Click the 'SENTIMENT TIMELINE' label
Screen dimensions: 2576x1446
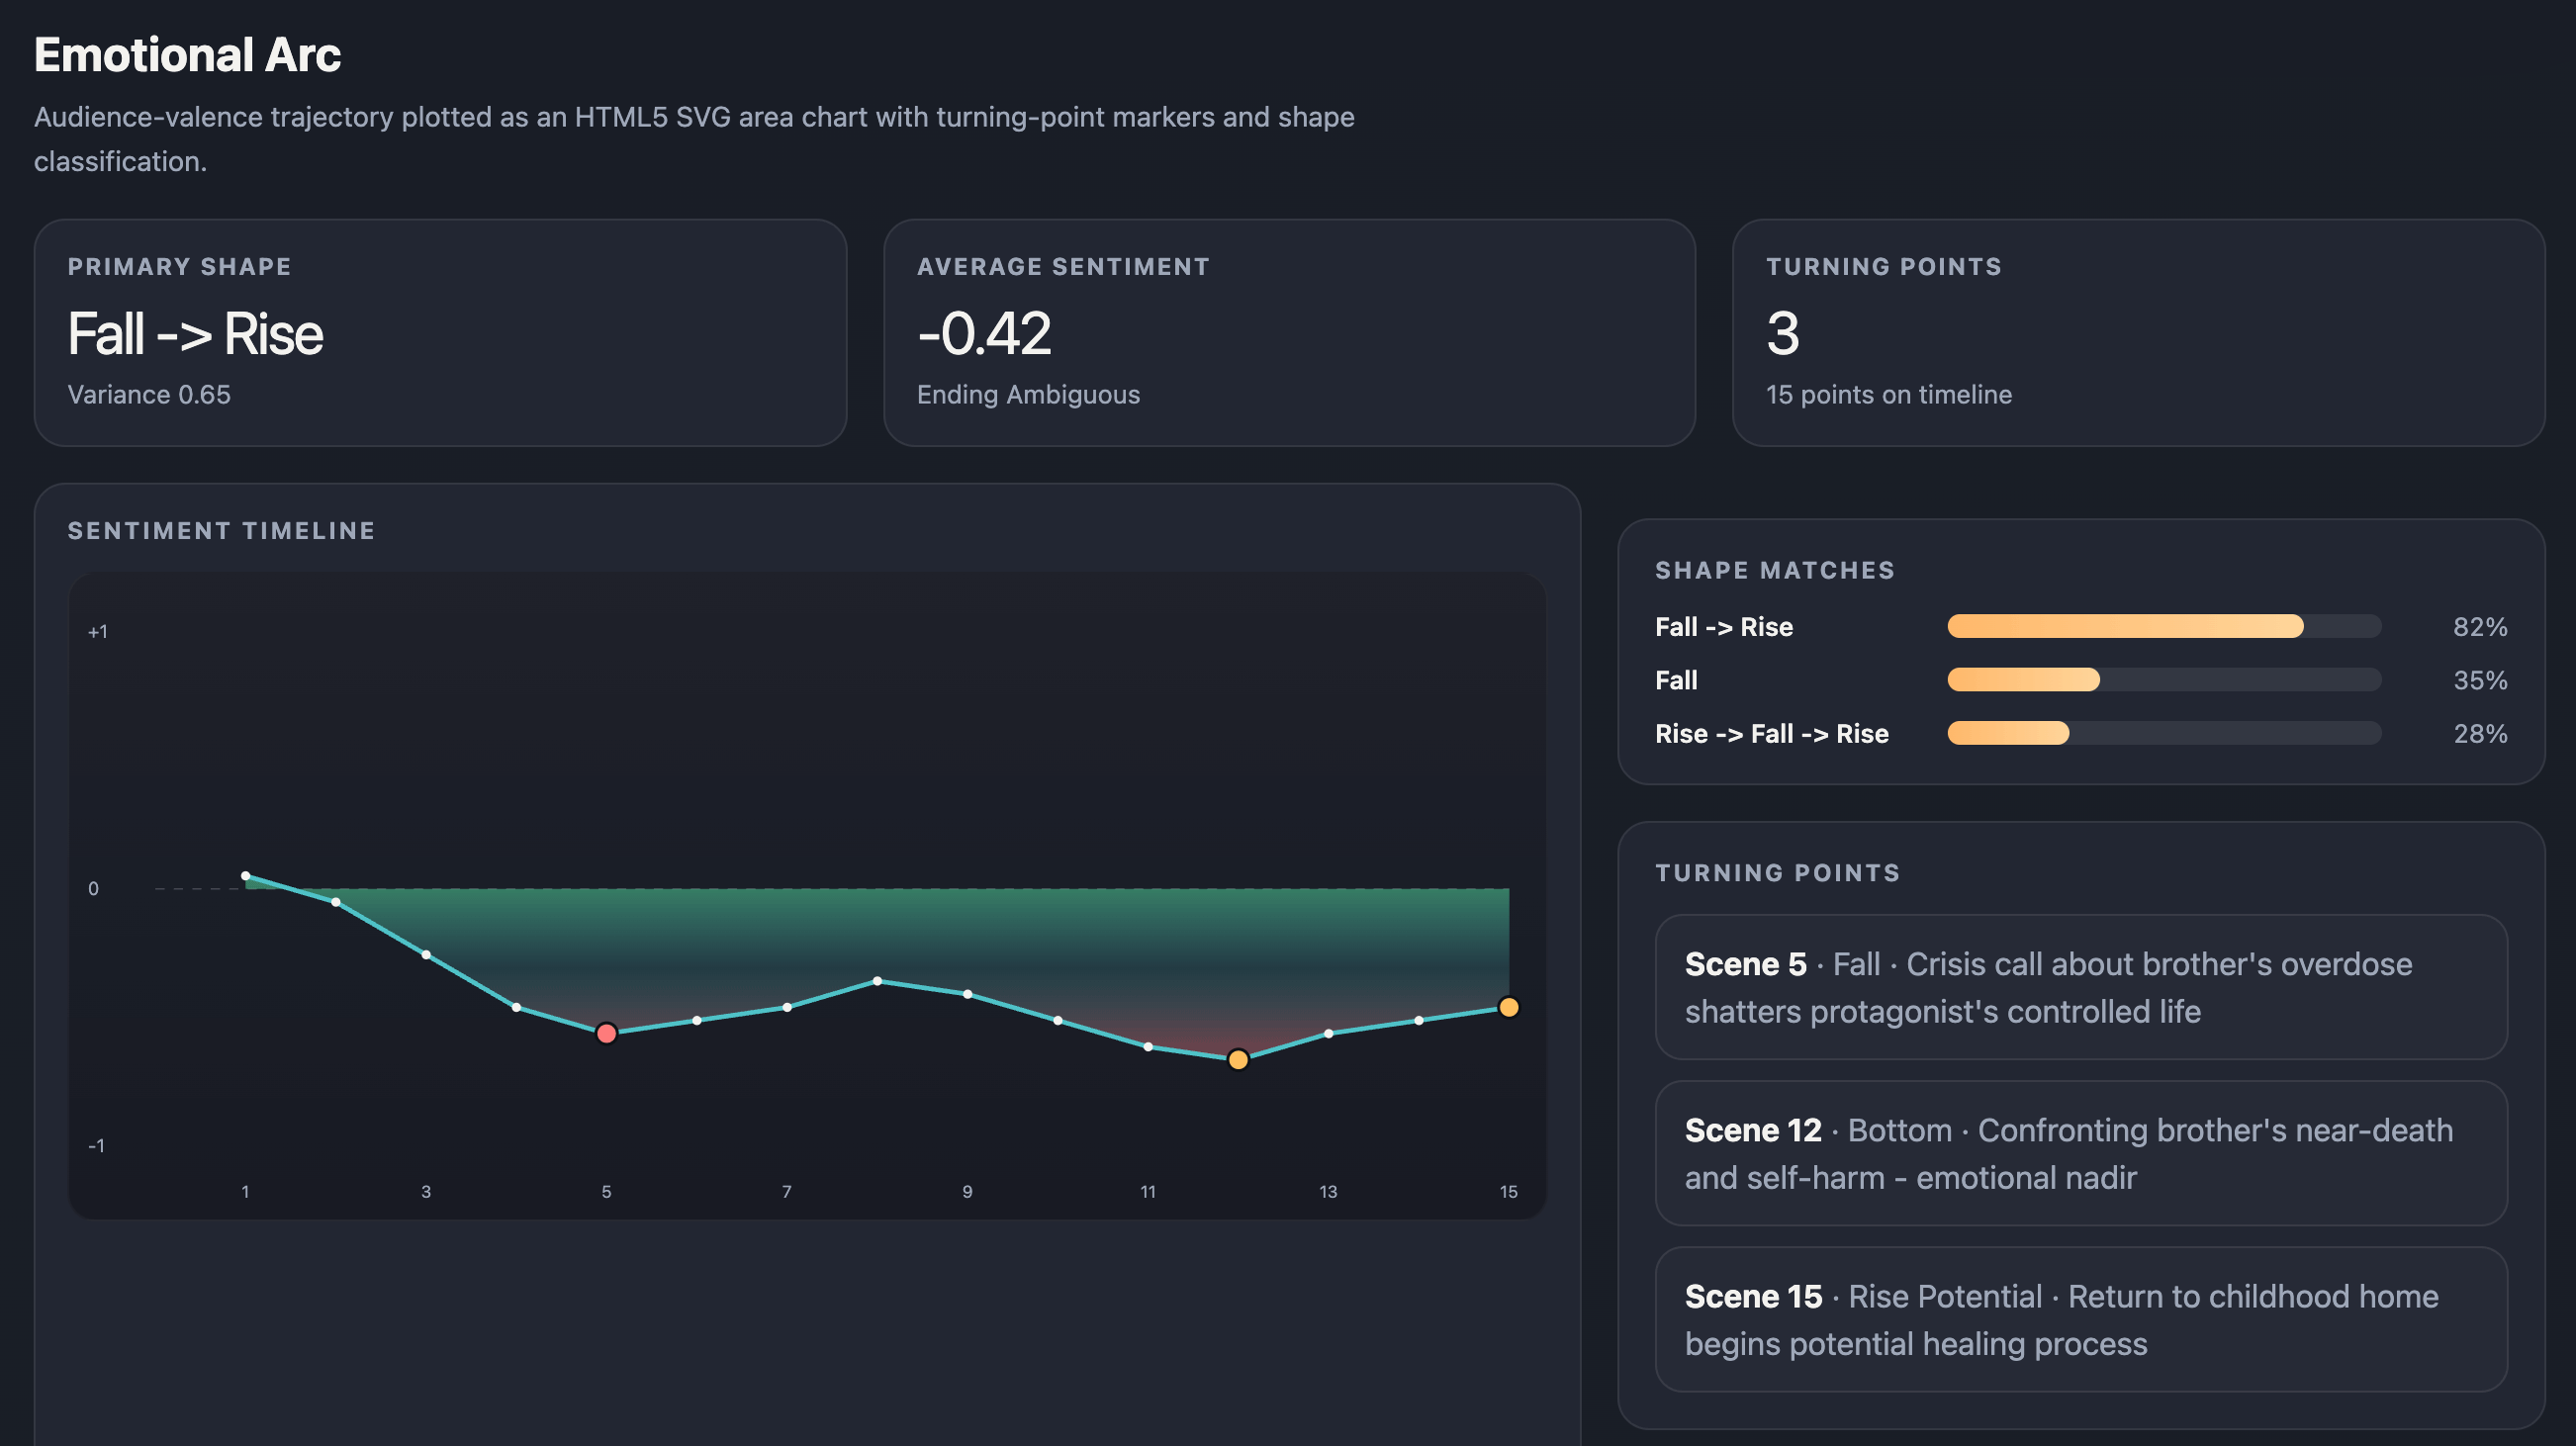click(x=221, y=531)
